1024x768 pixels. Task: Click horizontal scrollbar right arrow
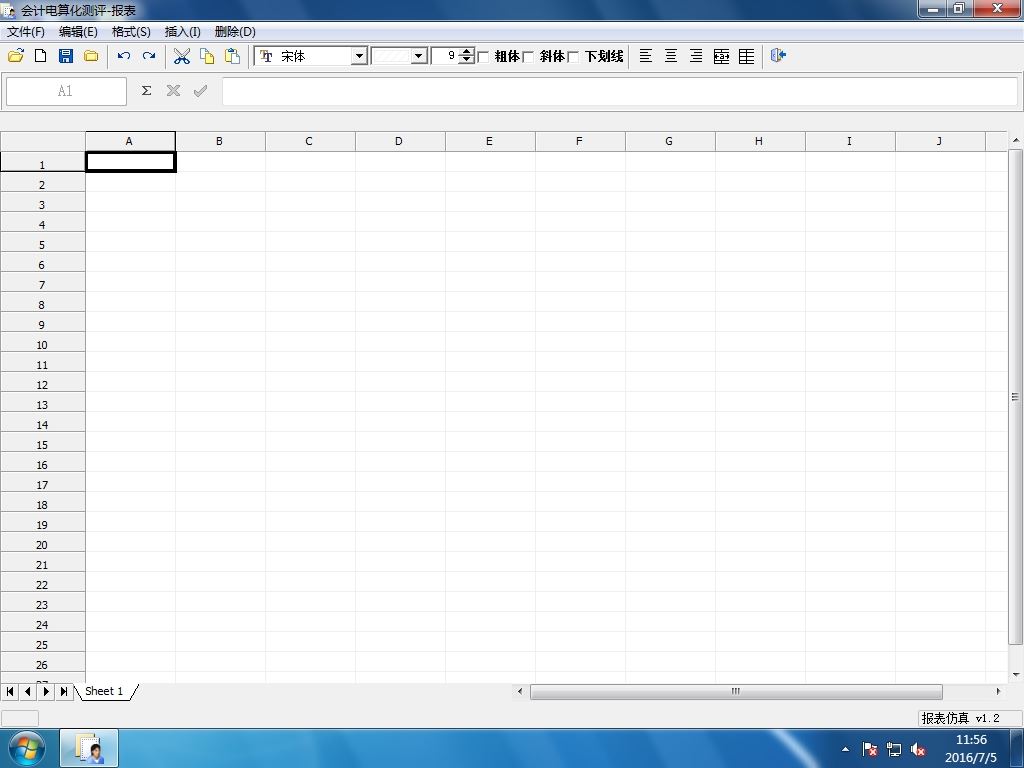tap(998, 691)
